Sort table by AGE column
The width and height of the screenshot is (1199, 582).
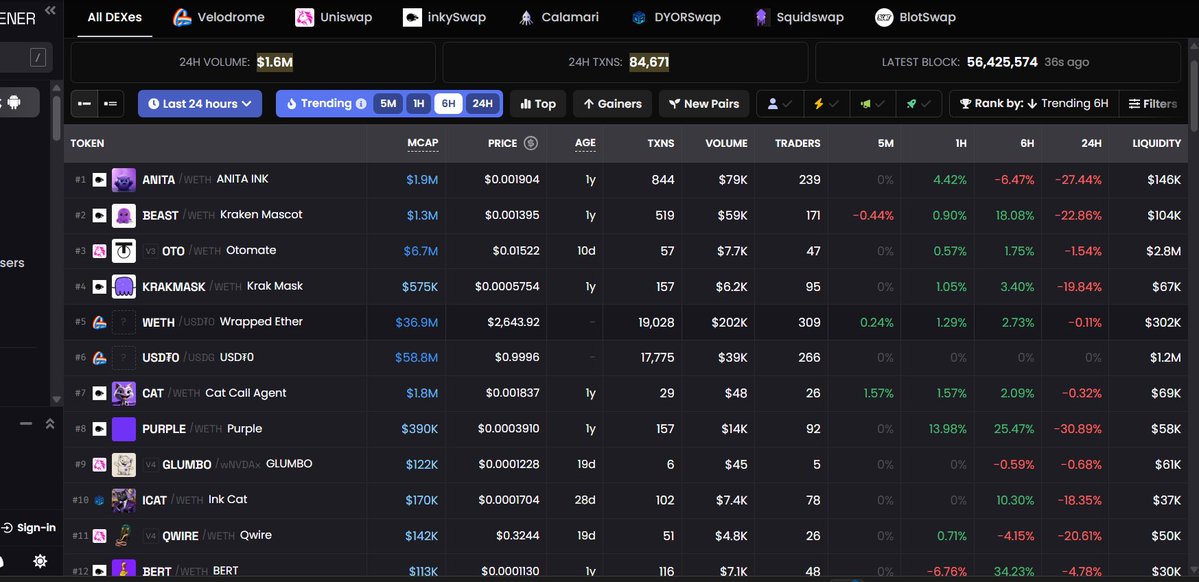tap(585, 143)
